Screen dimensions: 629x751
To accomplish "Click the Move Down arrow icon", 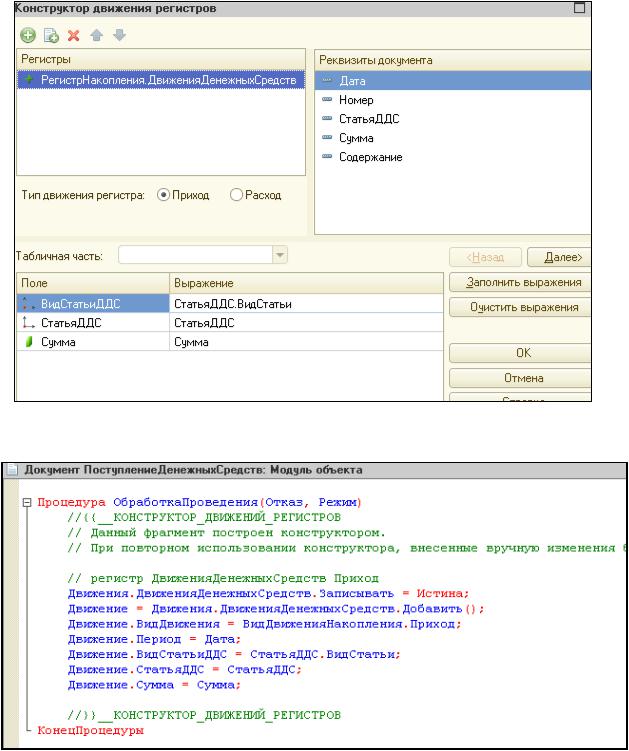I will (x=119, y=35).
